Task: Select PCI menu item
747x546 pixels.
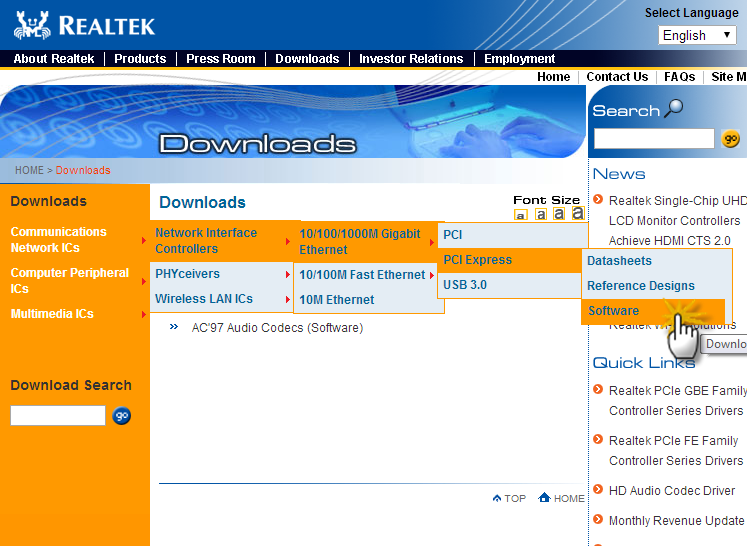Action: 513,235
